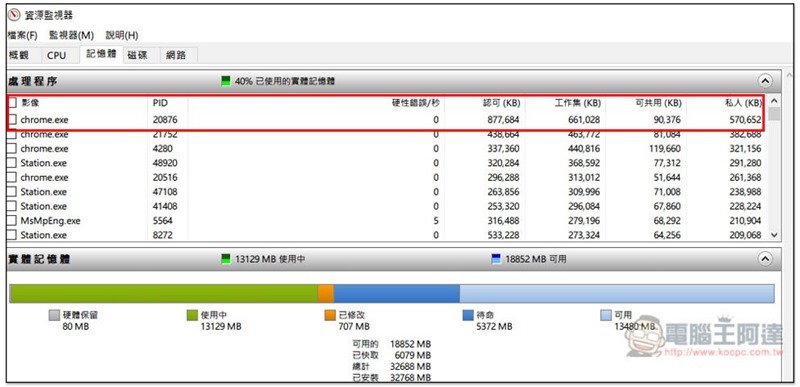
Task: Click the green used physical memory indicator
Action: (226, 81)
